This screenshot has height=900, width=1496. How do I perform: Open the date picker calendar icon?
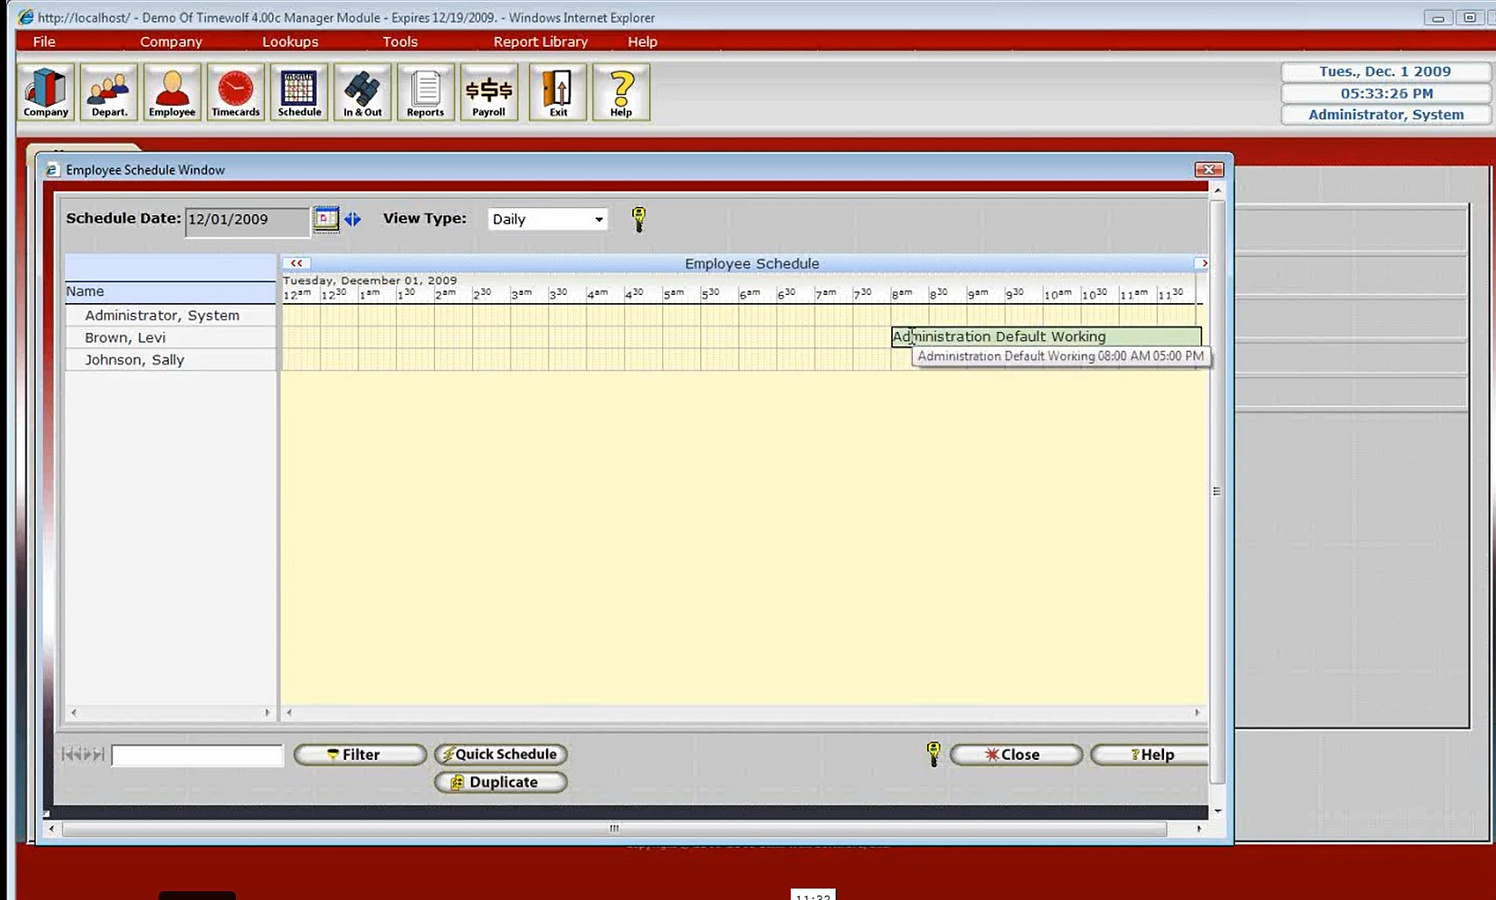click(x=326, y=219)
